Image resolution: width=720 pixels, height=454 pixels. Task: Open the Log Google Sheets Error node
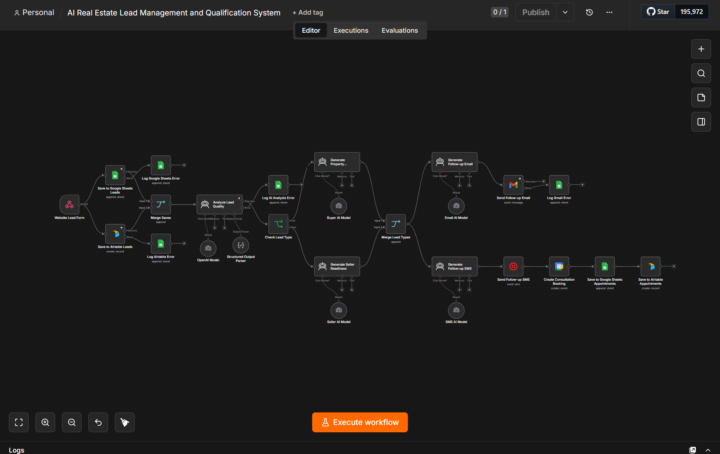[x=161, y=165]
